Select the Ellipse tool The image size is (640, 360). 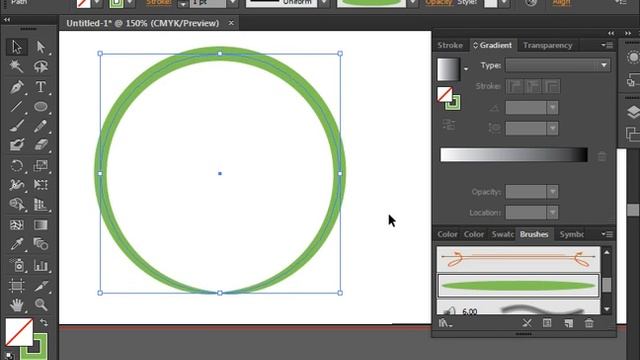click(x=40, y=107)
